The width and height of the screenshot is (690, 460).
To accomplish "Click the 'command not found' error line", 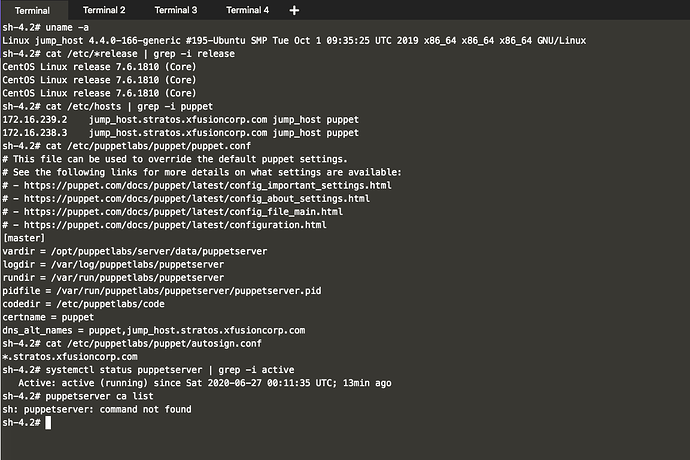I will point(98,409).
